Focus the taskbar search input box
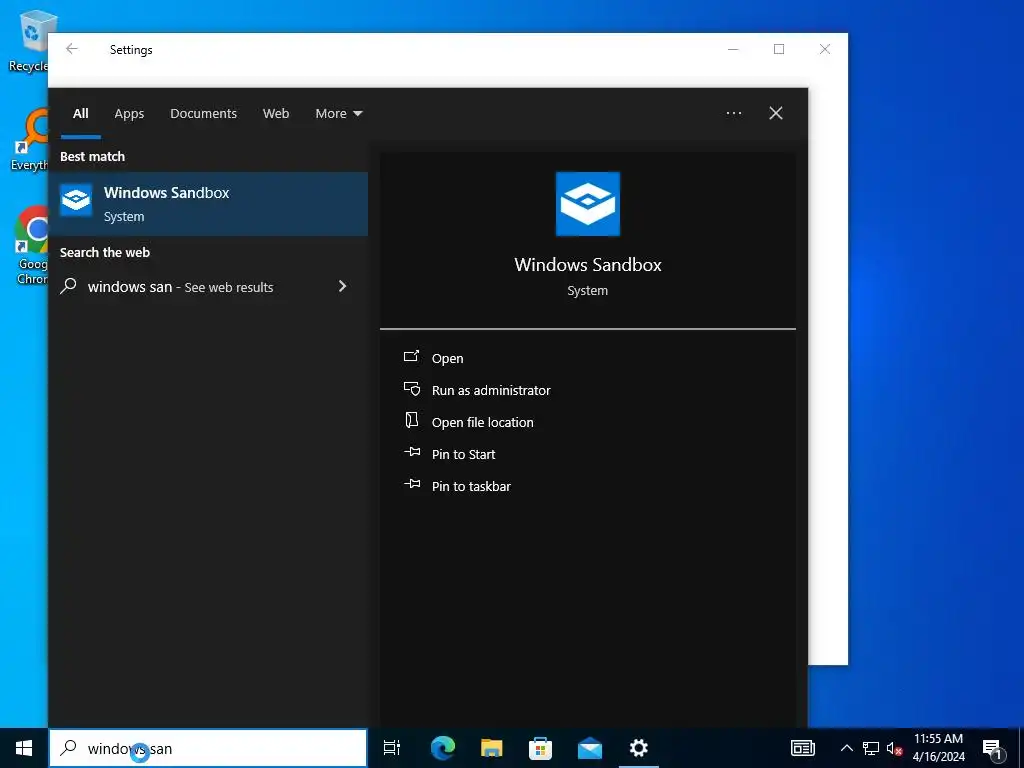Image resolution: width=1024 pixels, height=768 pixels. [208, 748]
